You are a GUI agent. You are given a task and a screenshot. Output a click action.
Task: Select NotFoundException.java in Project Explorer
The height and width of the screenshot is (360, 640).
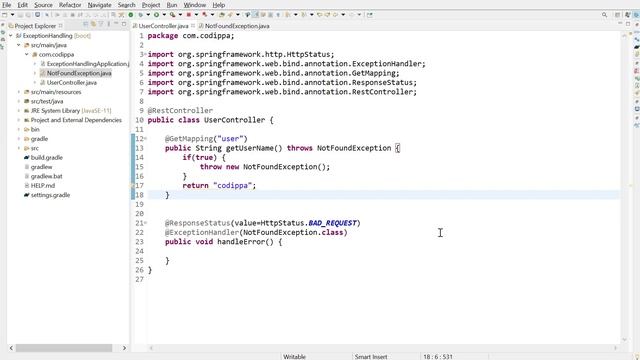79,73
